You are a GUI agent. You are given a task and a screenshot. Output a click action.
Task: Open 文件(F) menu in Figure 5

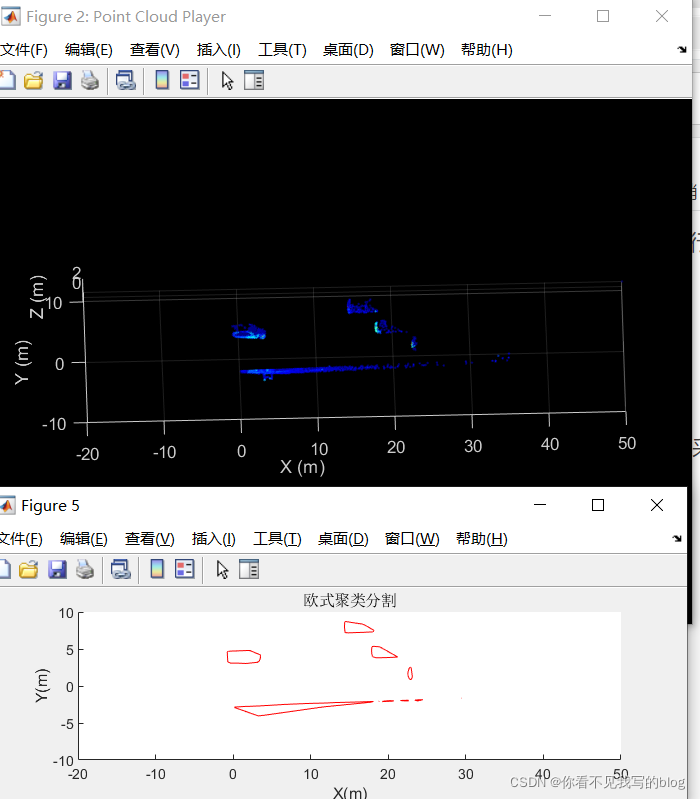[20, 539]
